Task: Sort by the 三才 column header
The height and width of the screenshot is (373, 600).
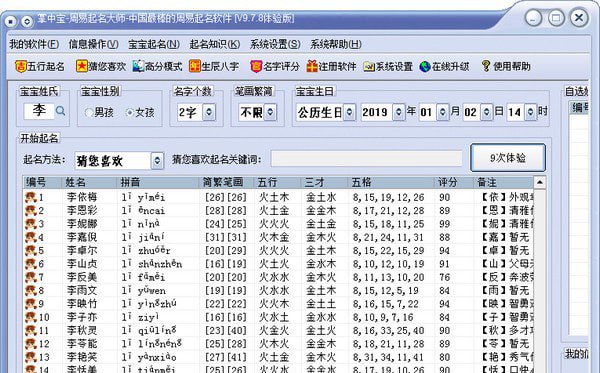Action: [324, 182]
